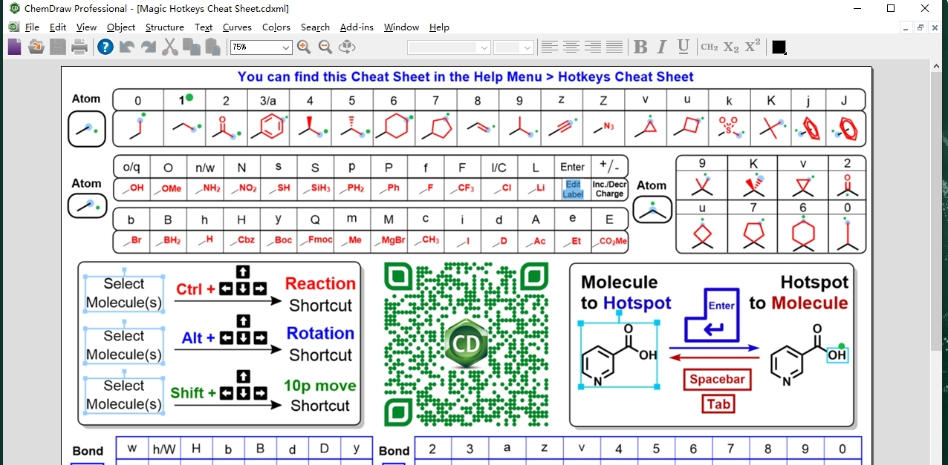Open the Colors menu
The width and height of the screenshot is (948, 465).
coord(276,27)
